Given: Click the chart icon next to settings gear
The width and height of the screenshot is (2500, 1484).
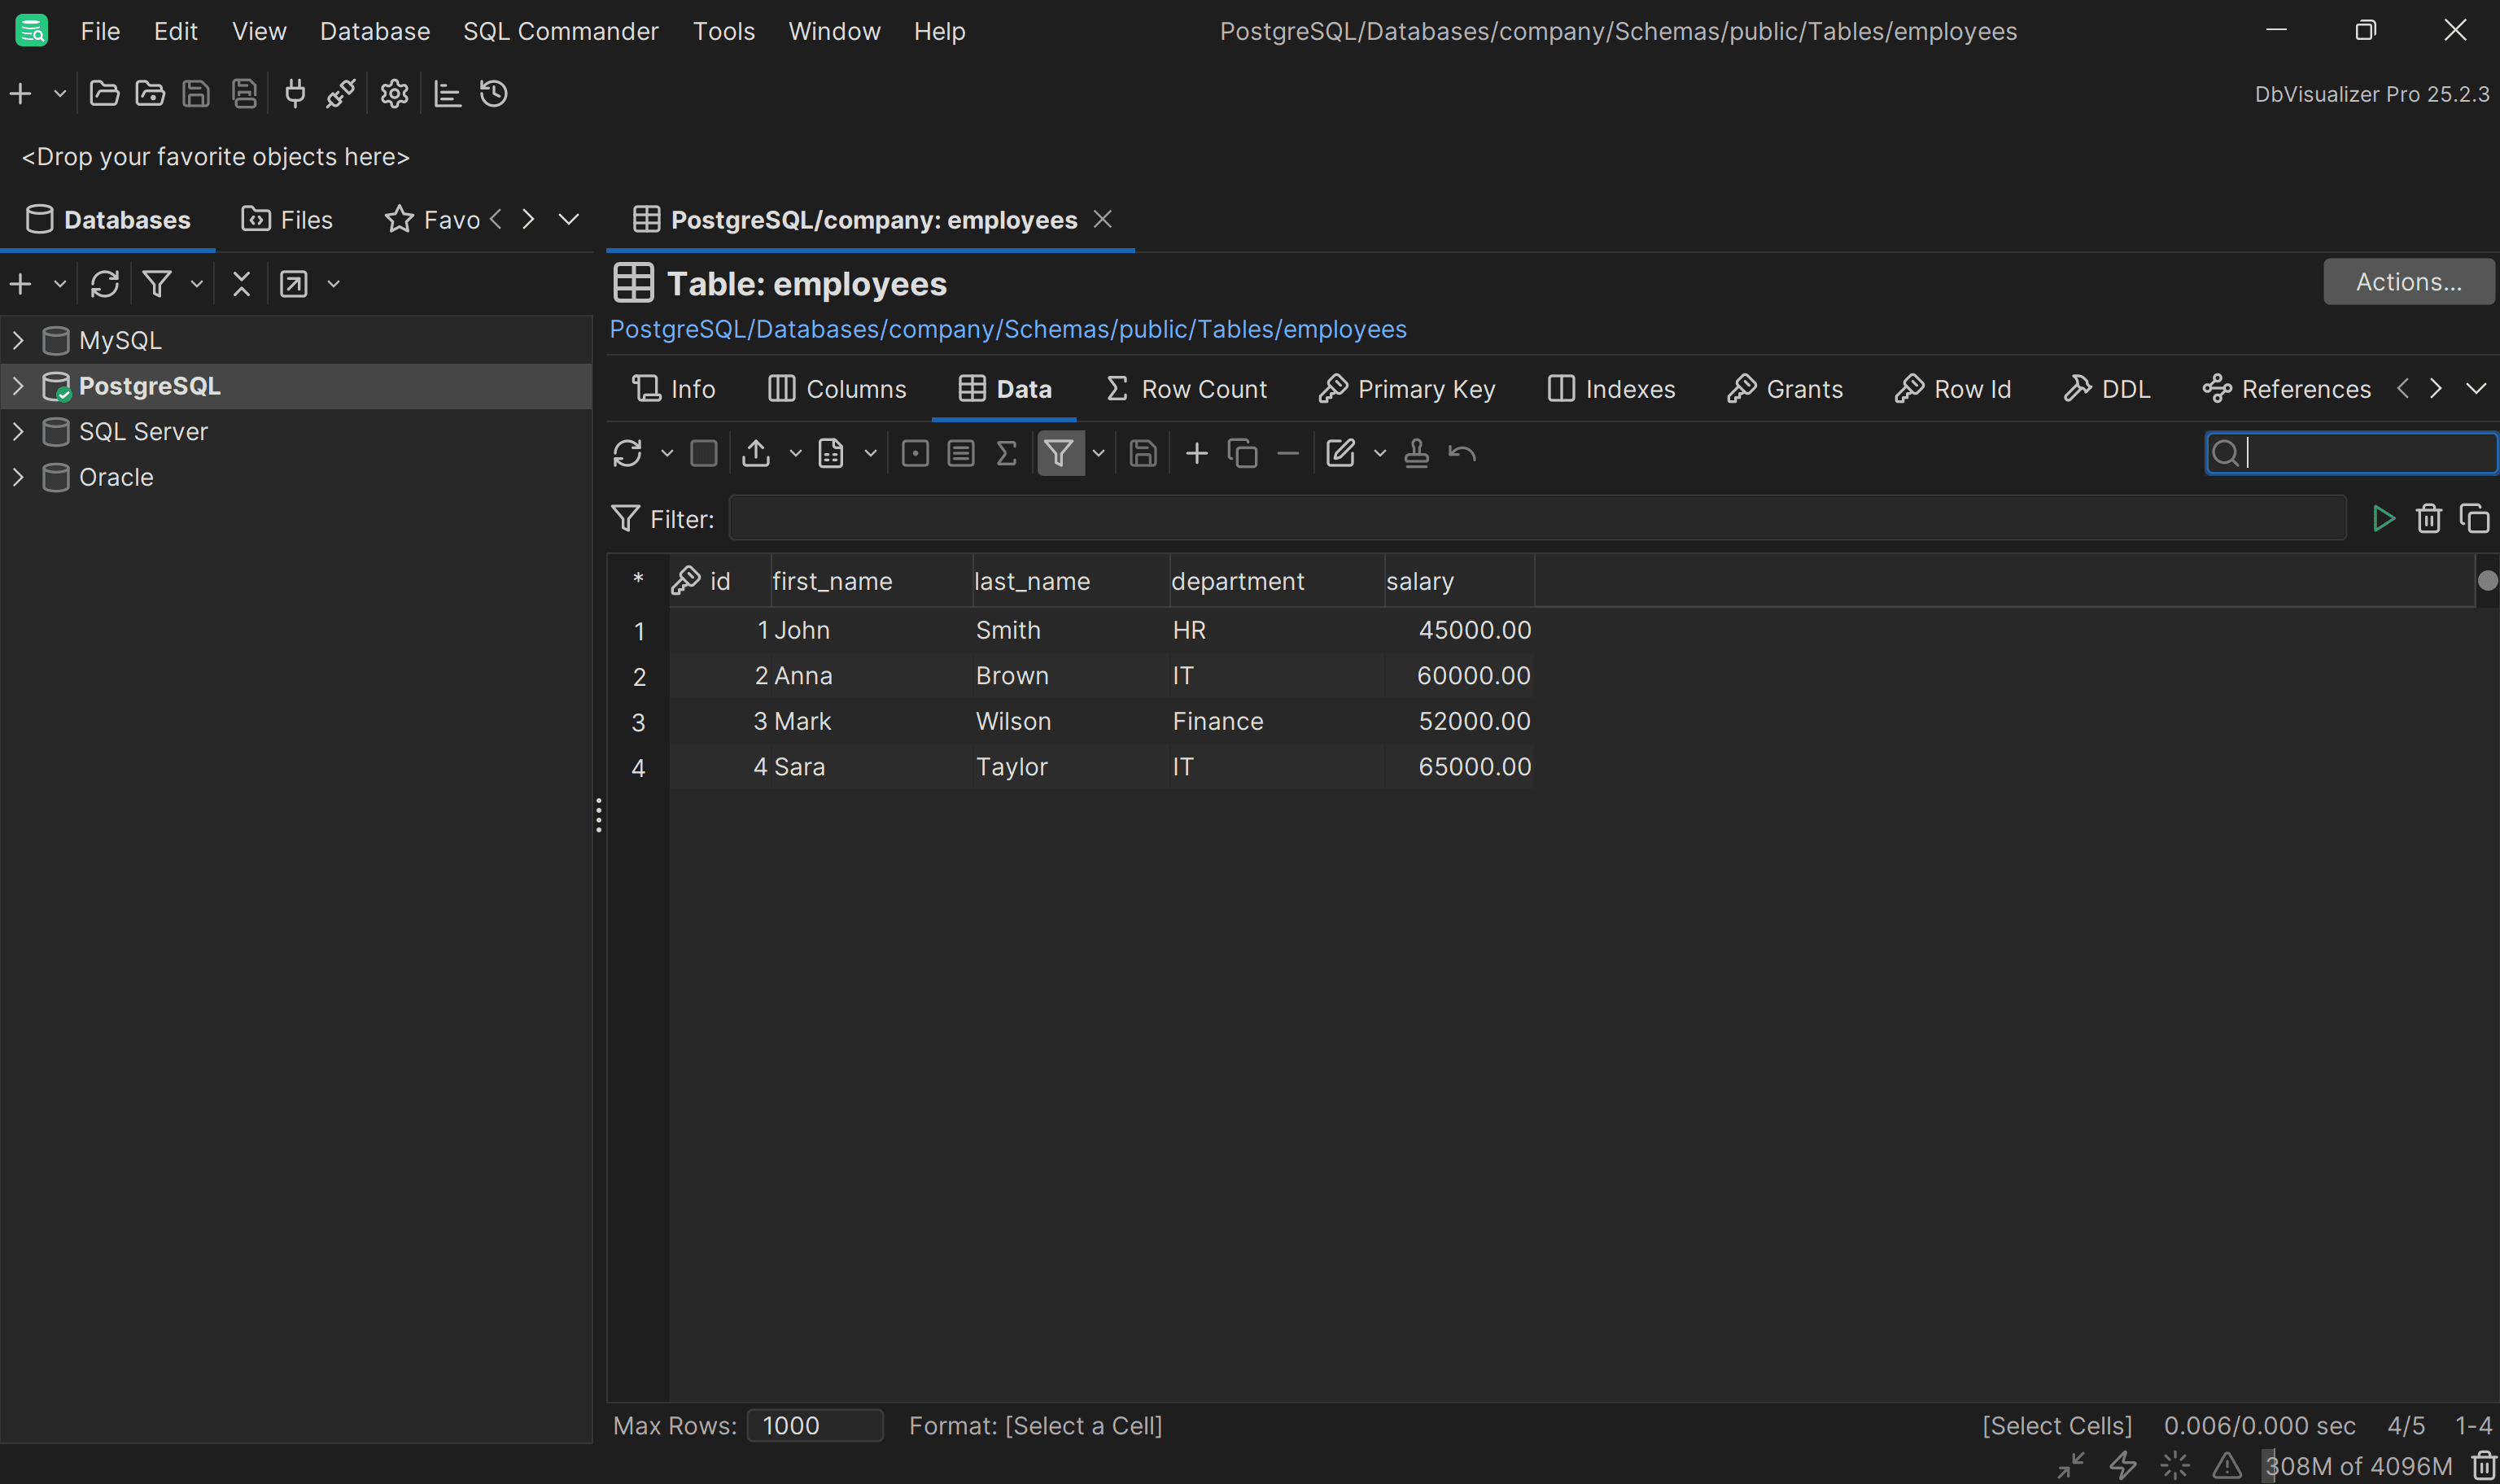Looking at the screenshot, I should click(447, 94).
